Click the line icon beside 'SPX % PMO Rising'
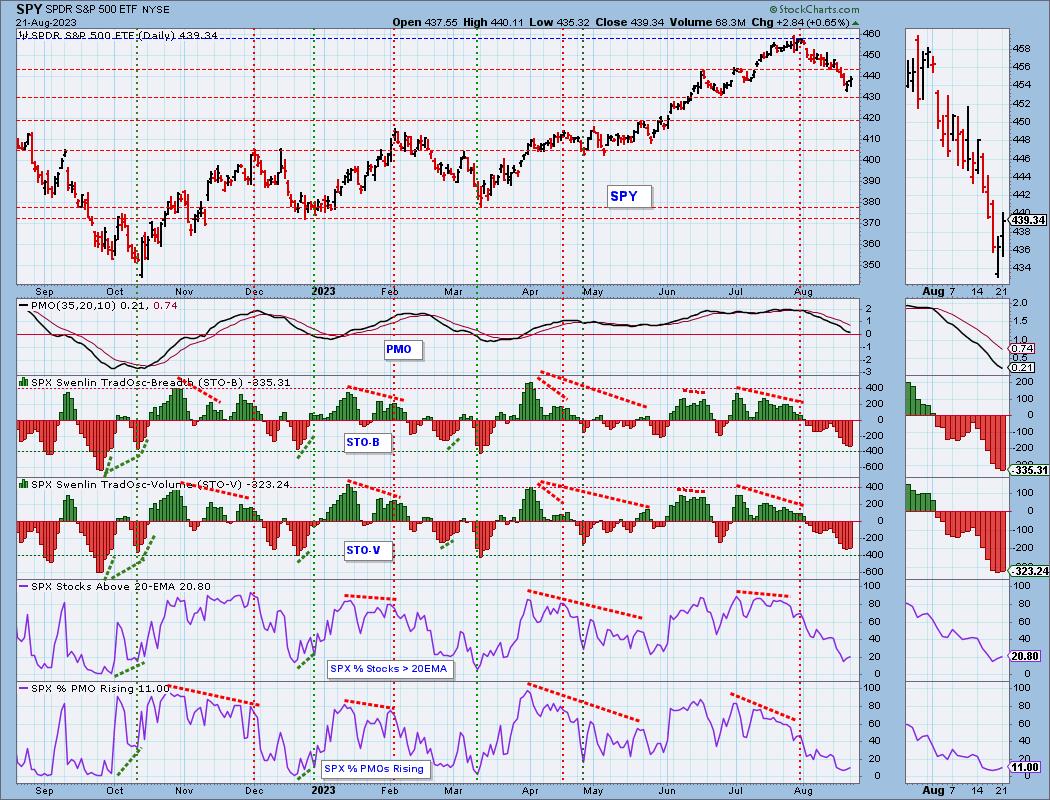 [x=23, y=688]
